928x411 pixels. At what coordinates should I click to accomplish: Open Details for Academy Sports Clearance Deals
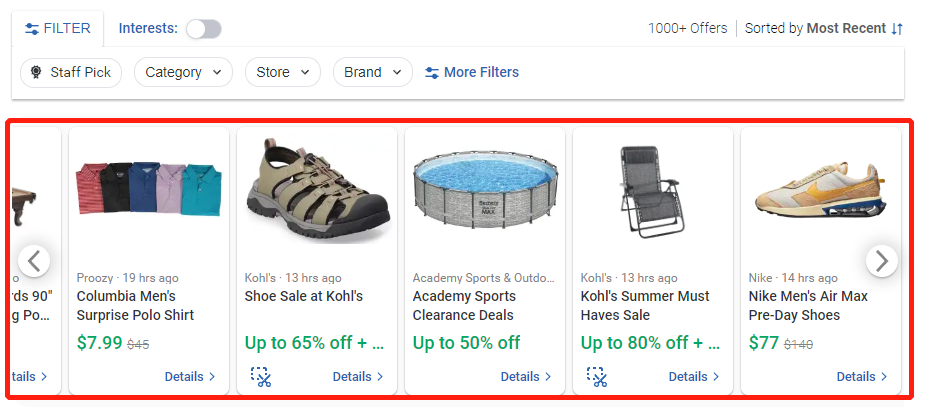pyautogui.click(x=526, y=377)
